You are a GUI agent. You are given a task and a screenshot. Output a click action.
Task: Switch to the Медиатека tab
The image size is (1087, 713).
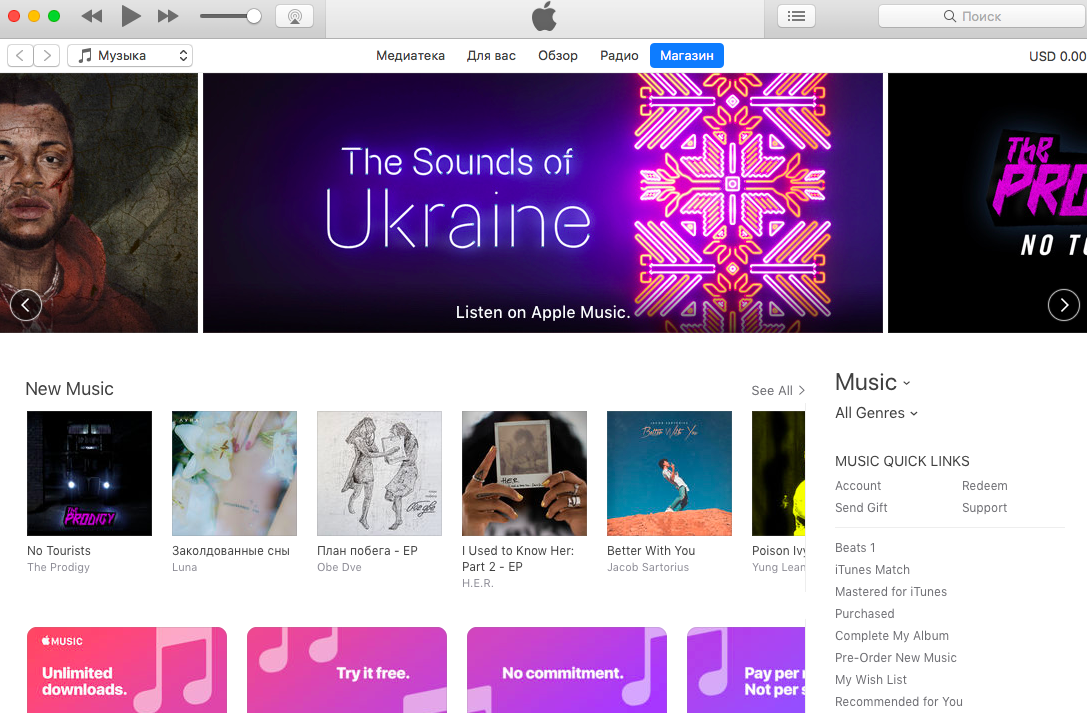pyautogui.click(x=410, y=55)
